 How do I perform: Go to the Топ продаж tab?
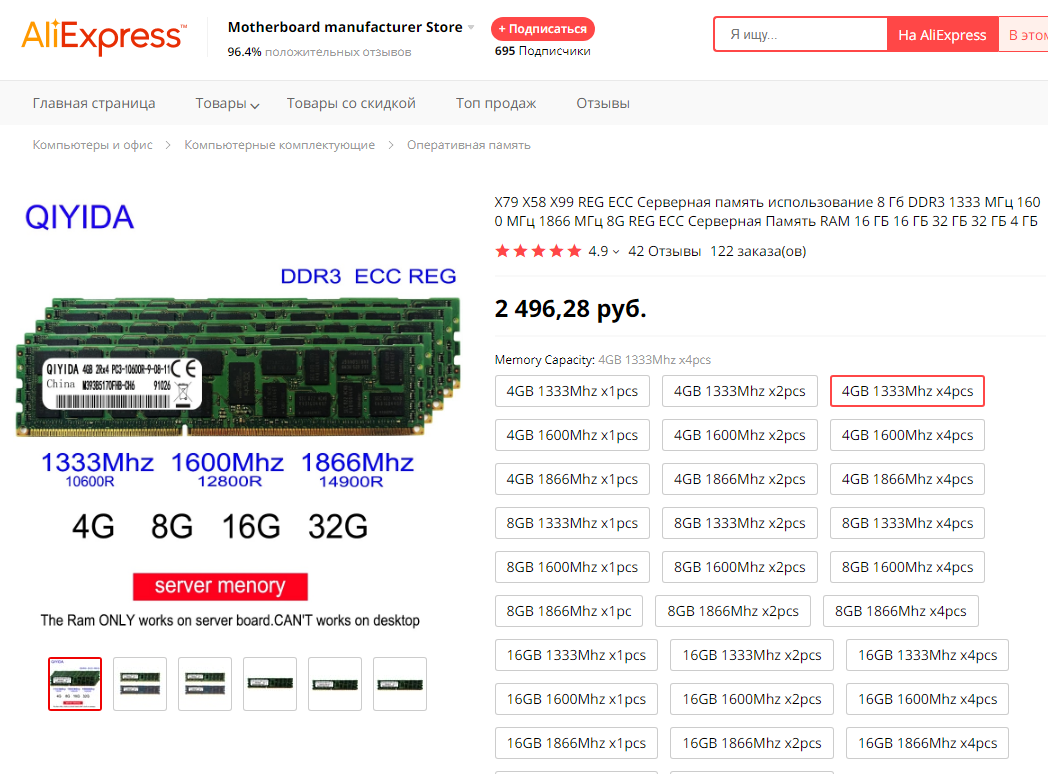pos(496,103)
